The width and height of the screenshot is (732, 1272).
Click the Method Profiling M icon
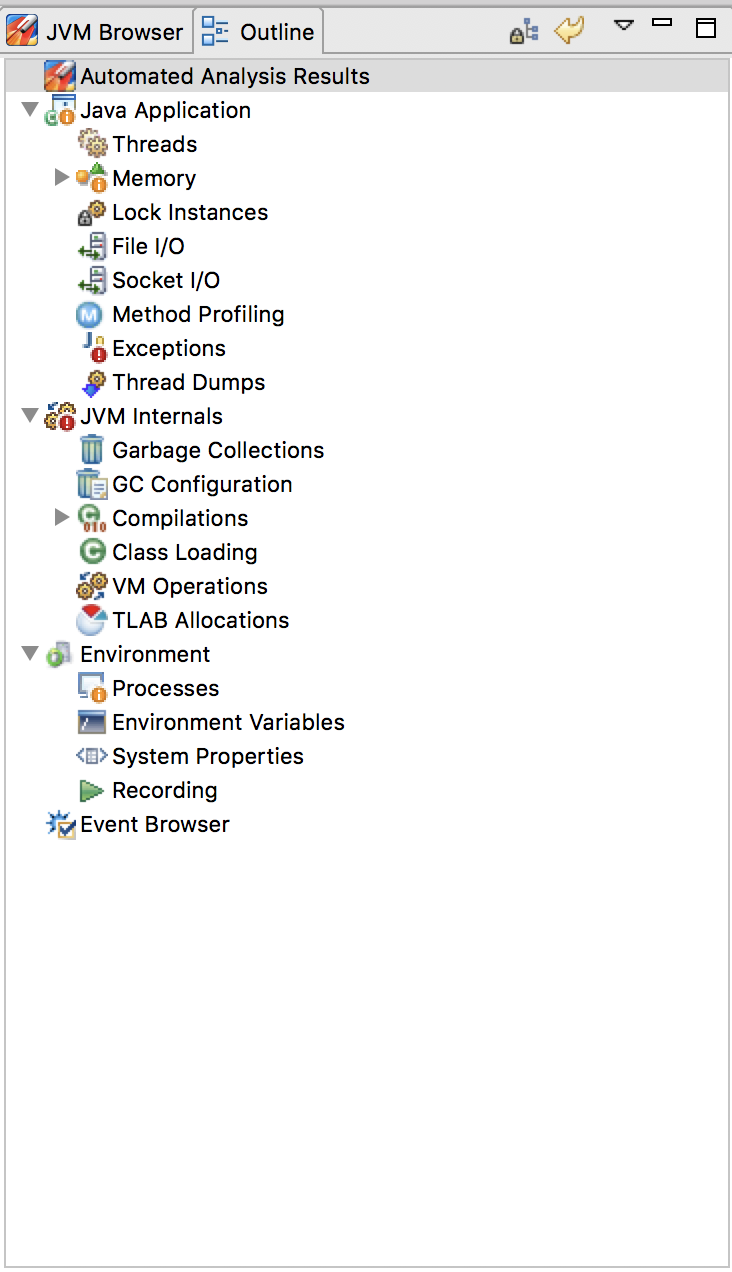pyautogui.click(x=90, y=315)
